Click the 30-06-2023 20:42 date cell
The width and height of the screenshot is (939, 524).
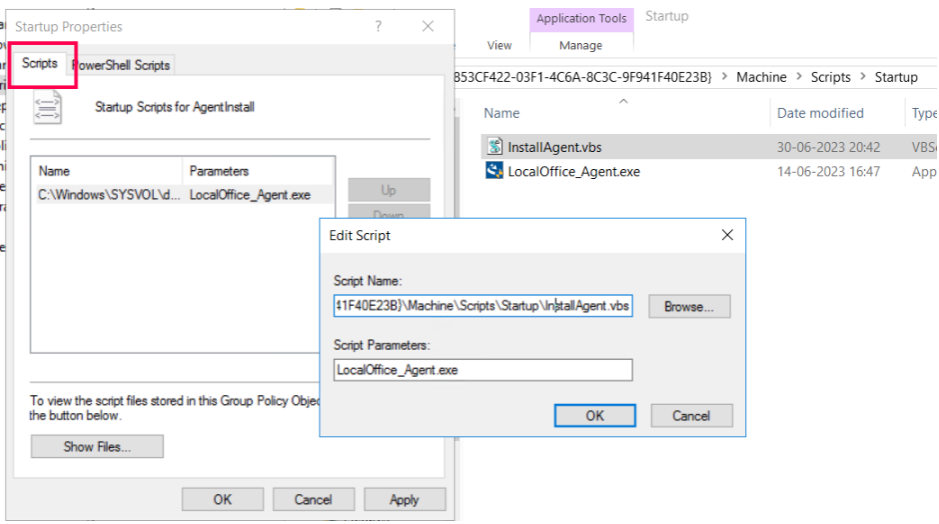click(x=828, y=147)
